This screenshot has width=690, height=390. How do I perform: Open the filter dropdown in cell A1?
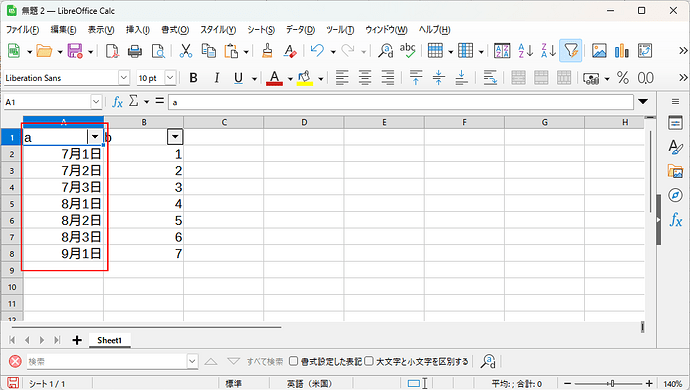[x=95, y=137]
